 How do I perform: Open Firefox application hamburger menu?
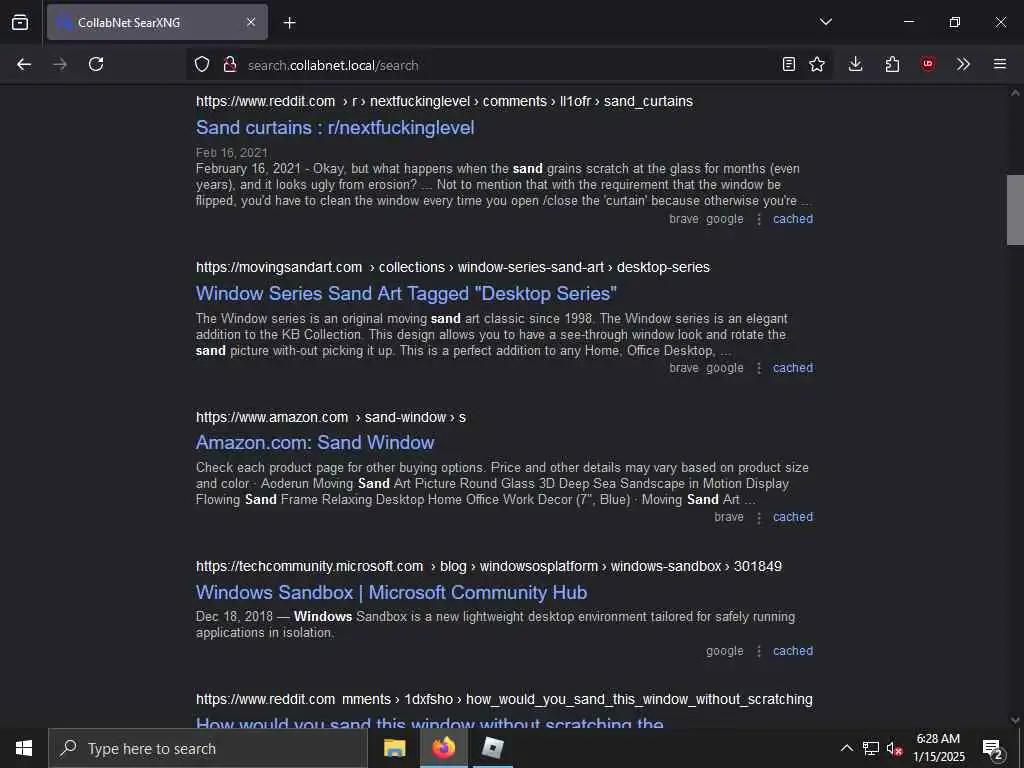tap(1000, 64)
